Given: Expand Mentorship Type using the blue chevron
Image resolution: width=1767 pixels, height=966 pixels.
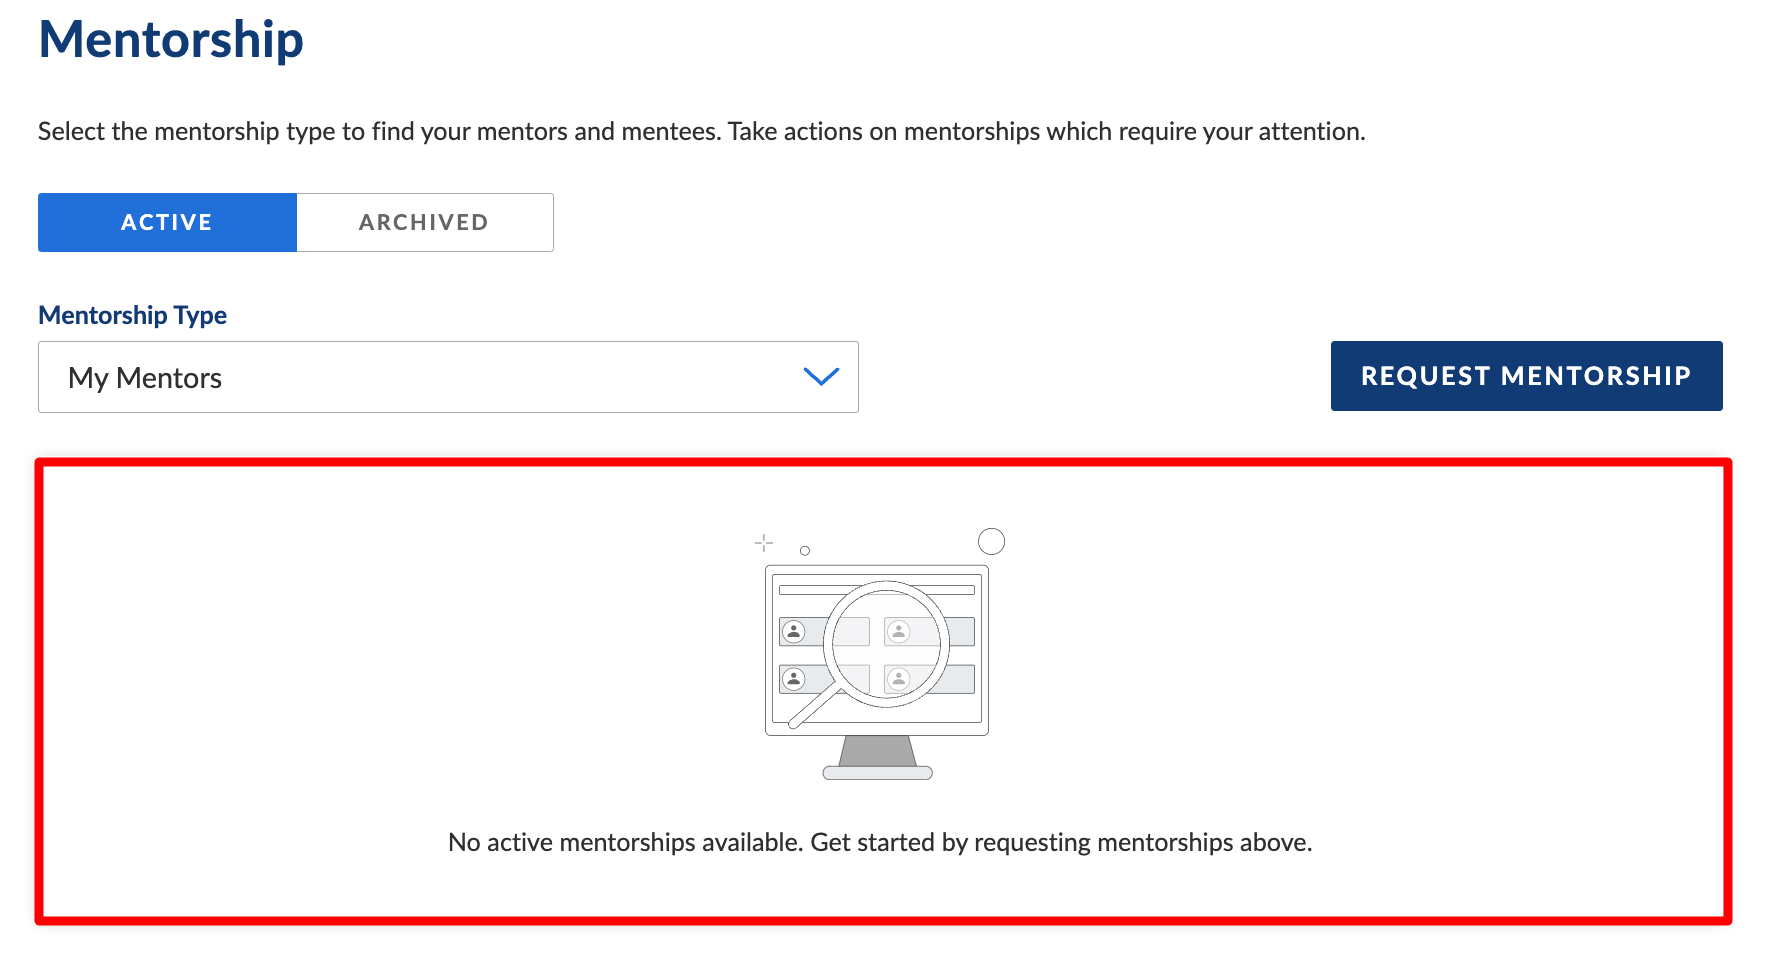Looking at the screenshot, I should [x=821, y=377].
